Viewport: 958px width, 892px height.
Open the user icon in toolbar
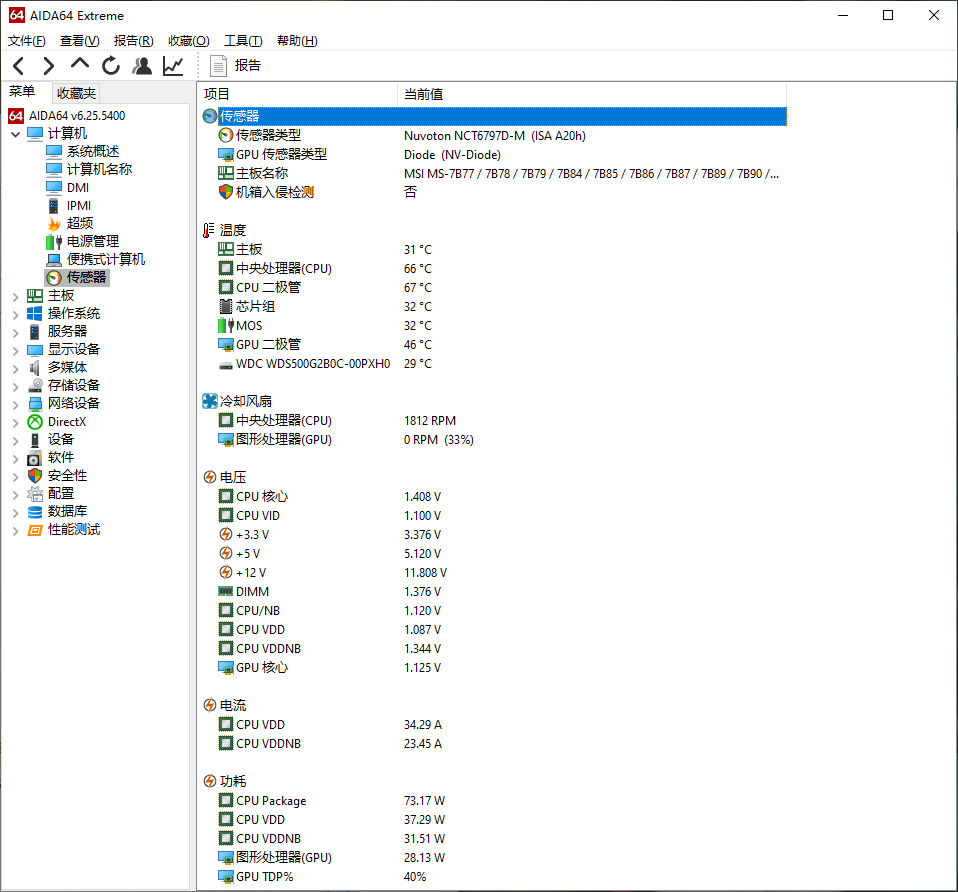click(x=142, y=65)
